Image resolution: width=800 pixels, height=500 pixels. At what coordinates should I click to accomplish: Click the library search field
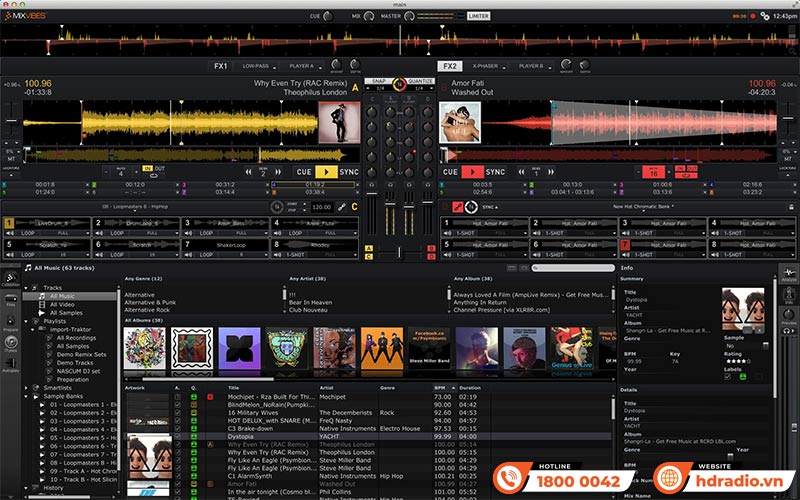[x=573, y=268]
